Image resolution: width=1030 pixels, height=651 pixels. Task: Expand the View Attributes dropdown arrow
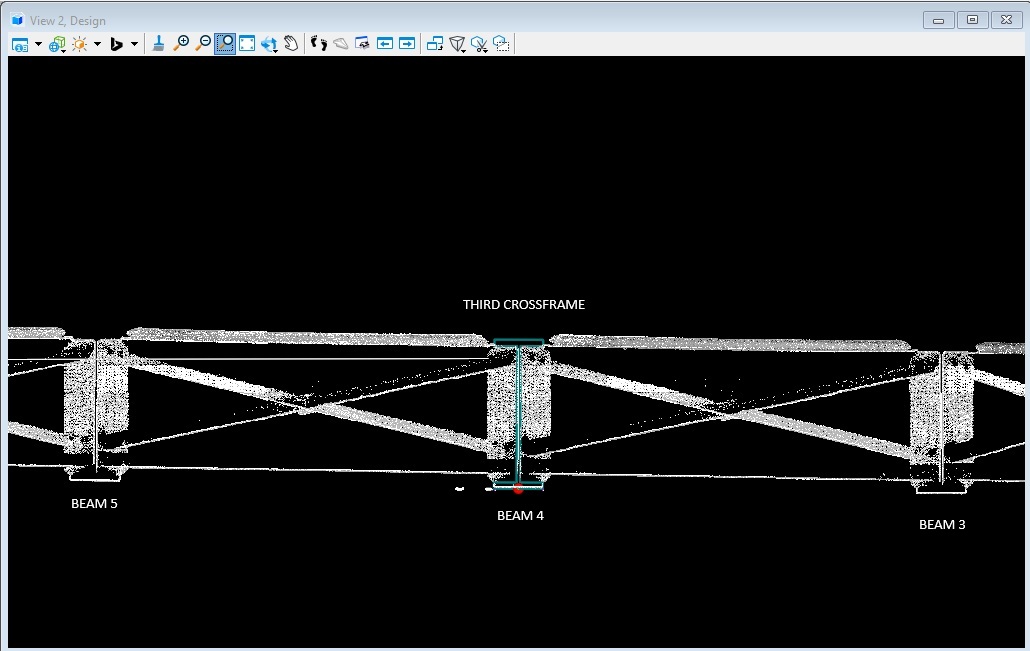point(38,44)
